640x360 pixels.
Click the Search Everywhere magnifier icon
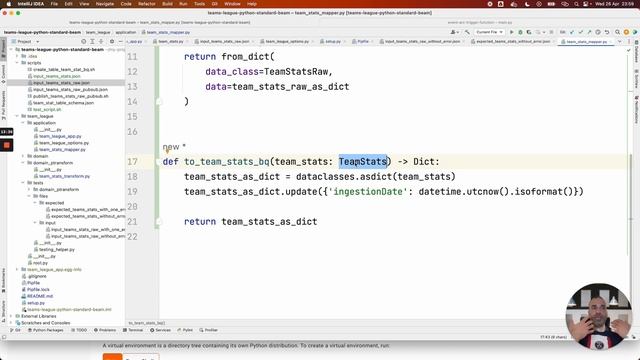(618, 32)
